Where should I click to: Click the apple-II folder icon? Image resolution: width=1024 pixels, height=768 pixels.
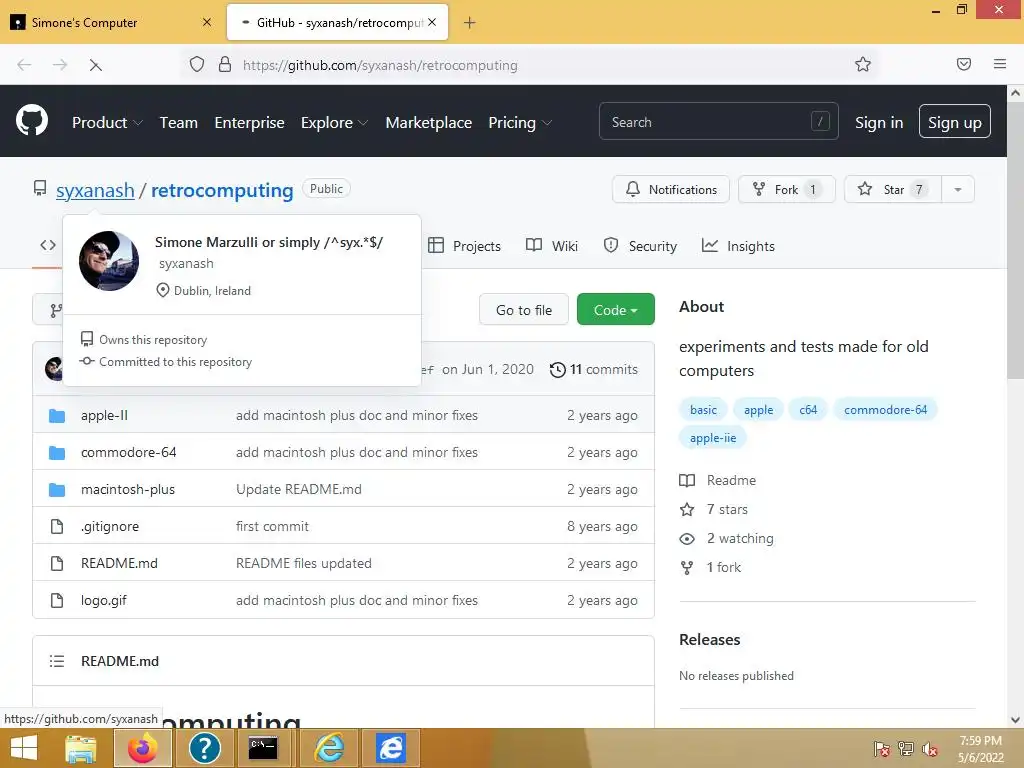click(57, 415)
